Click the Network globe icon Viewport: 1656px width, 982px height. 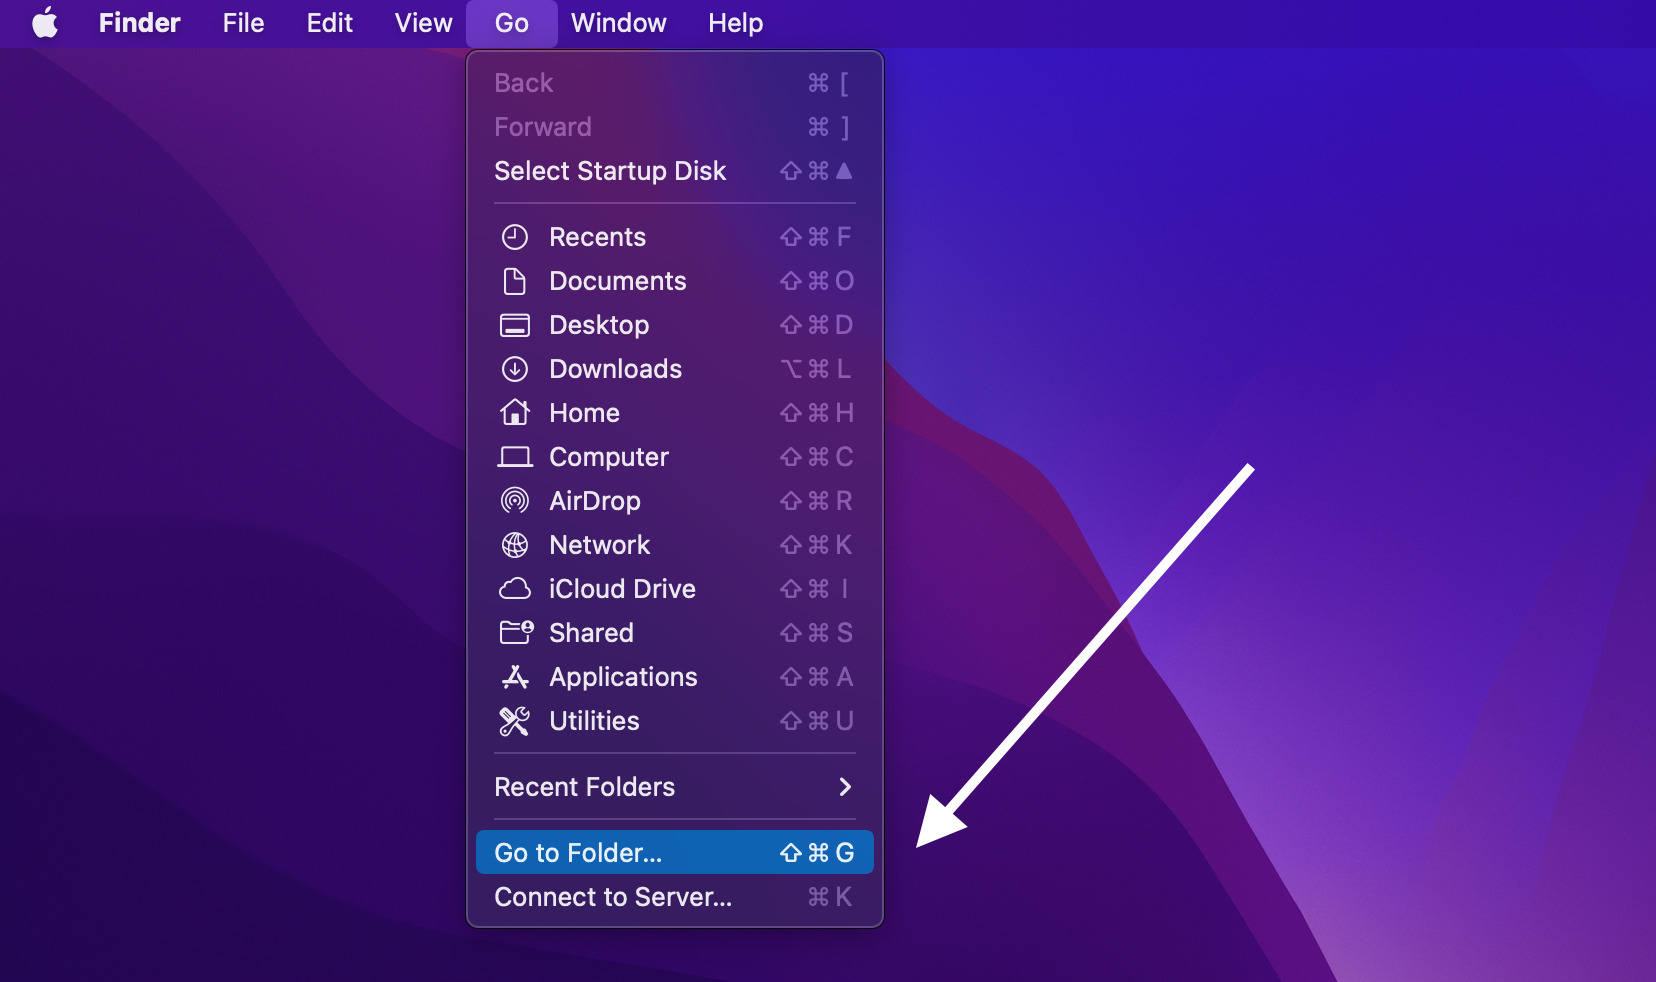514,545
